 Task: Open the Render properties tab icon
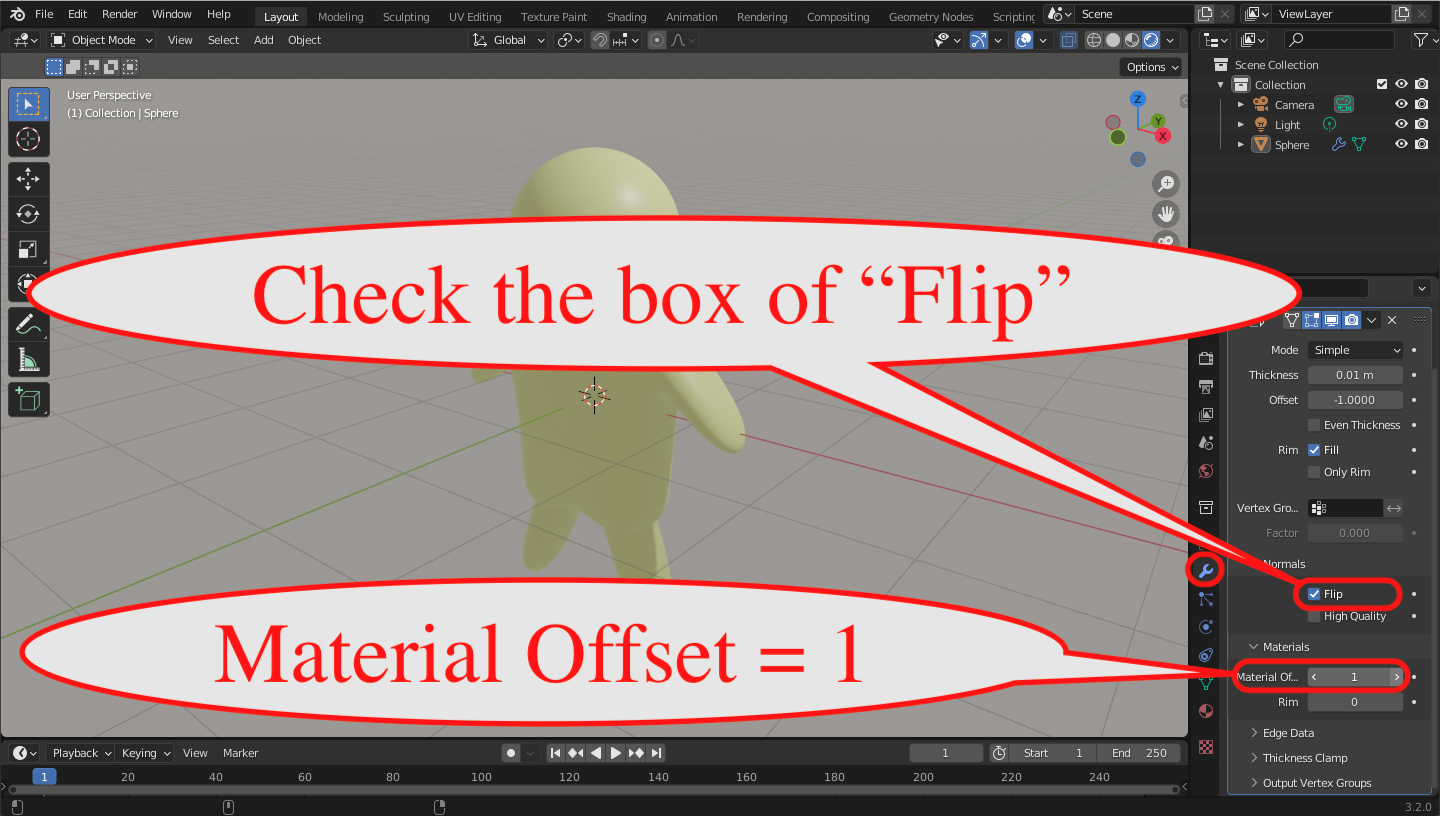(1206, 359)
